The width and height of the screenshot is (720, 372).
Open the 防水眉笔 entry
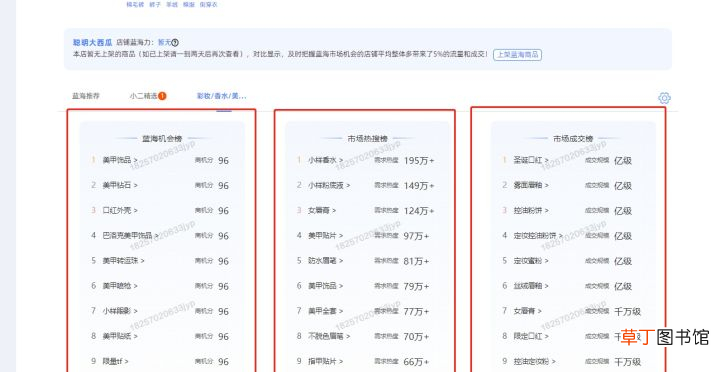[326, 260]
